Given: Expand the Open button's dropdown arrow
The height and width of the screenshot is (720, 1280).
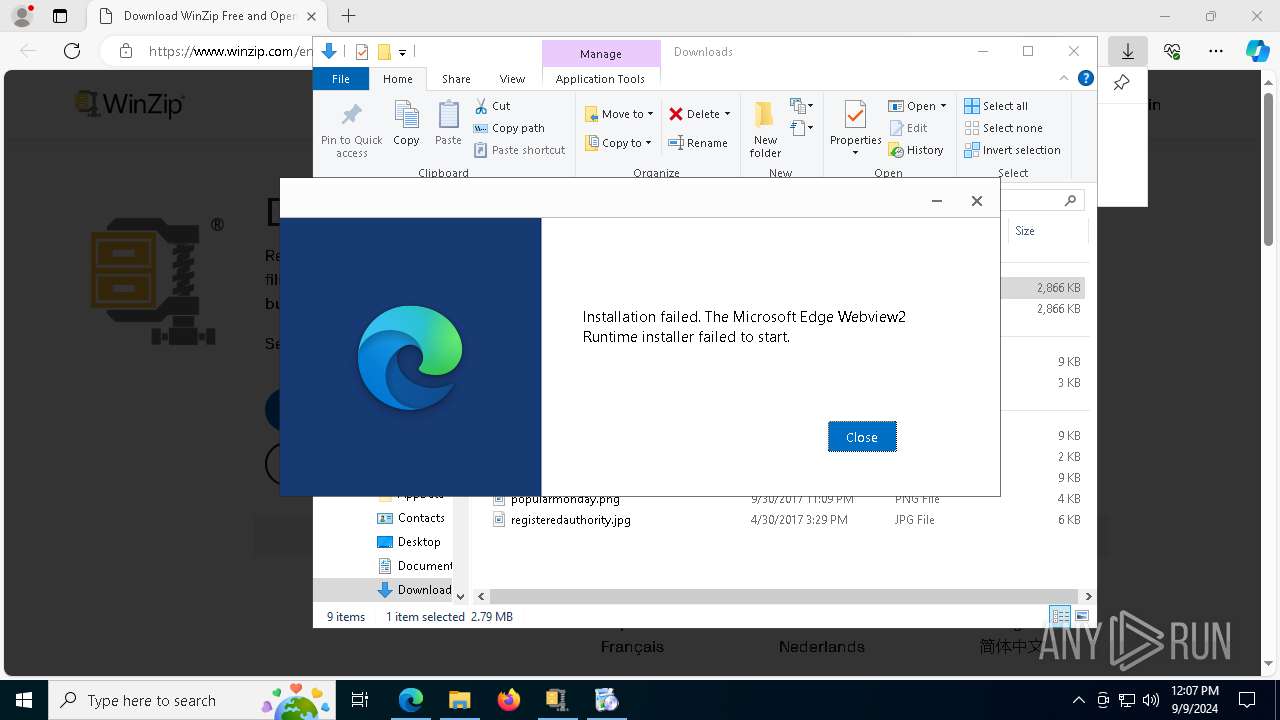Looking at the screenshot, I should (943, 106).
